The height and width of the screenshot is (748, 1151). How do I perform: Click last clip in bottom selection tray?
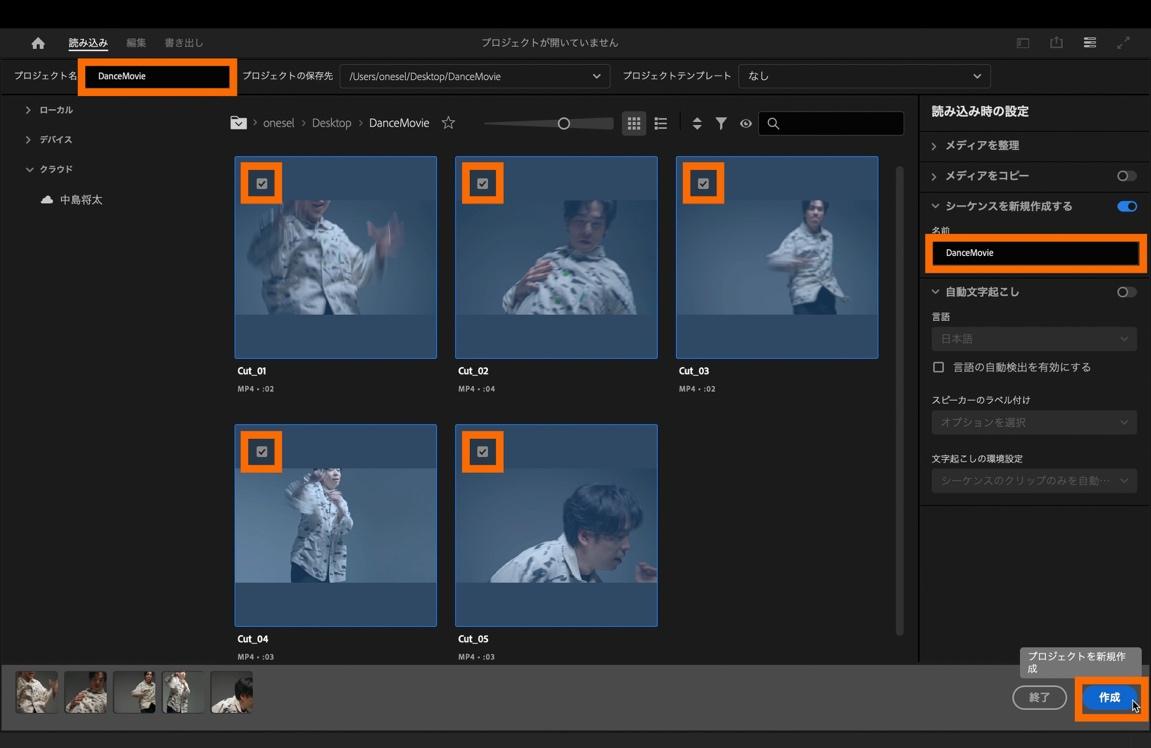click(232, 692)
